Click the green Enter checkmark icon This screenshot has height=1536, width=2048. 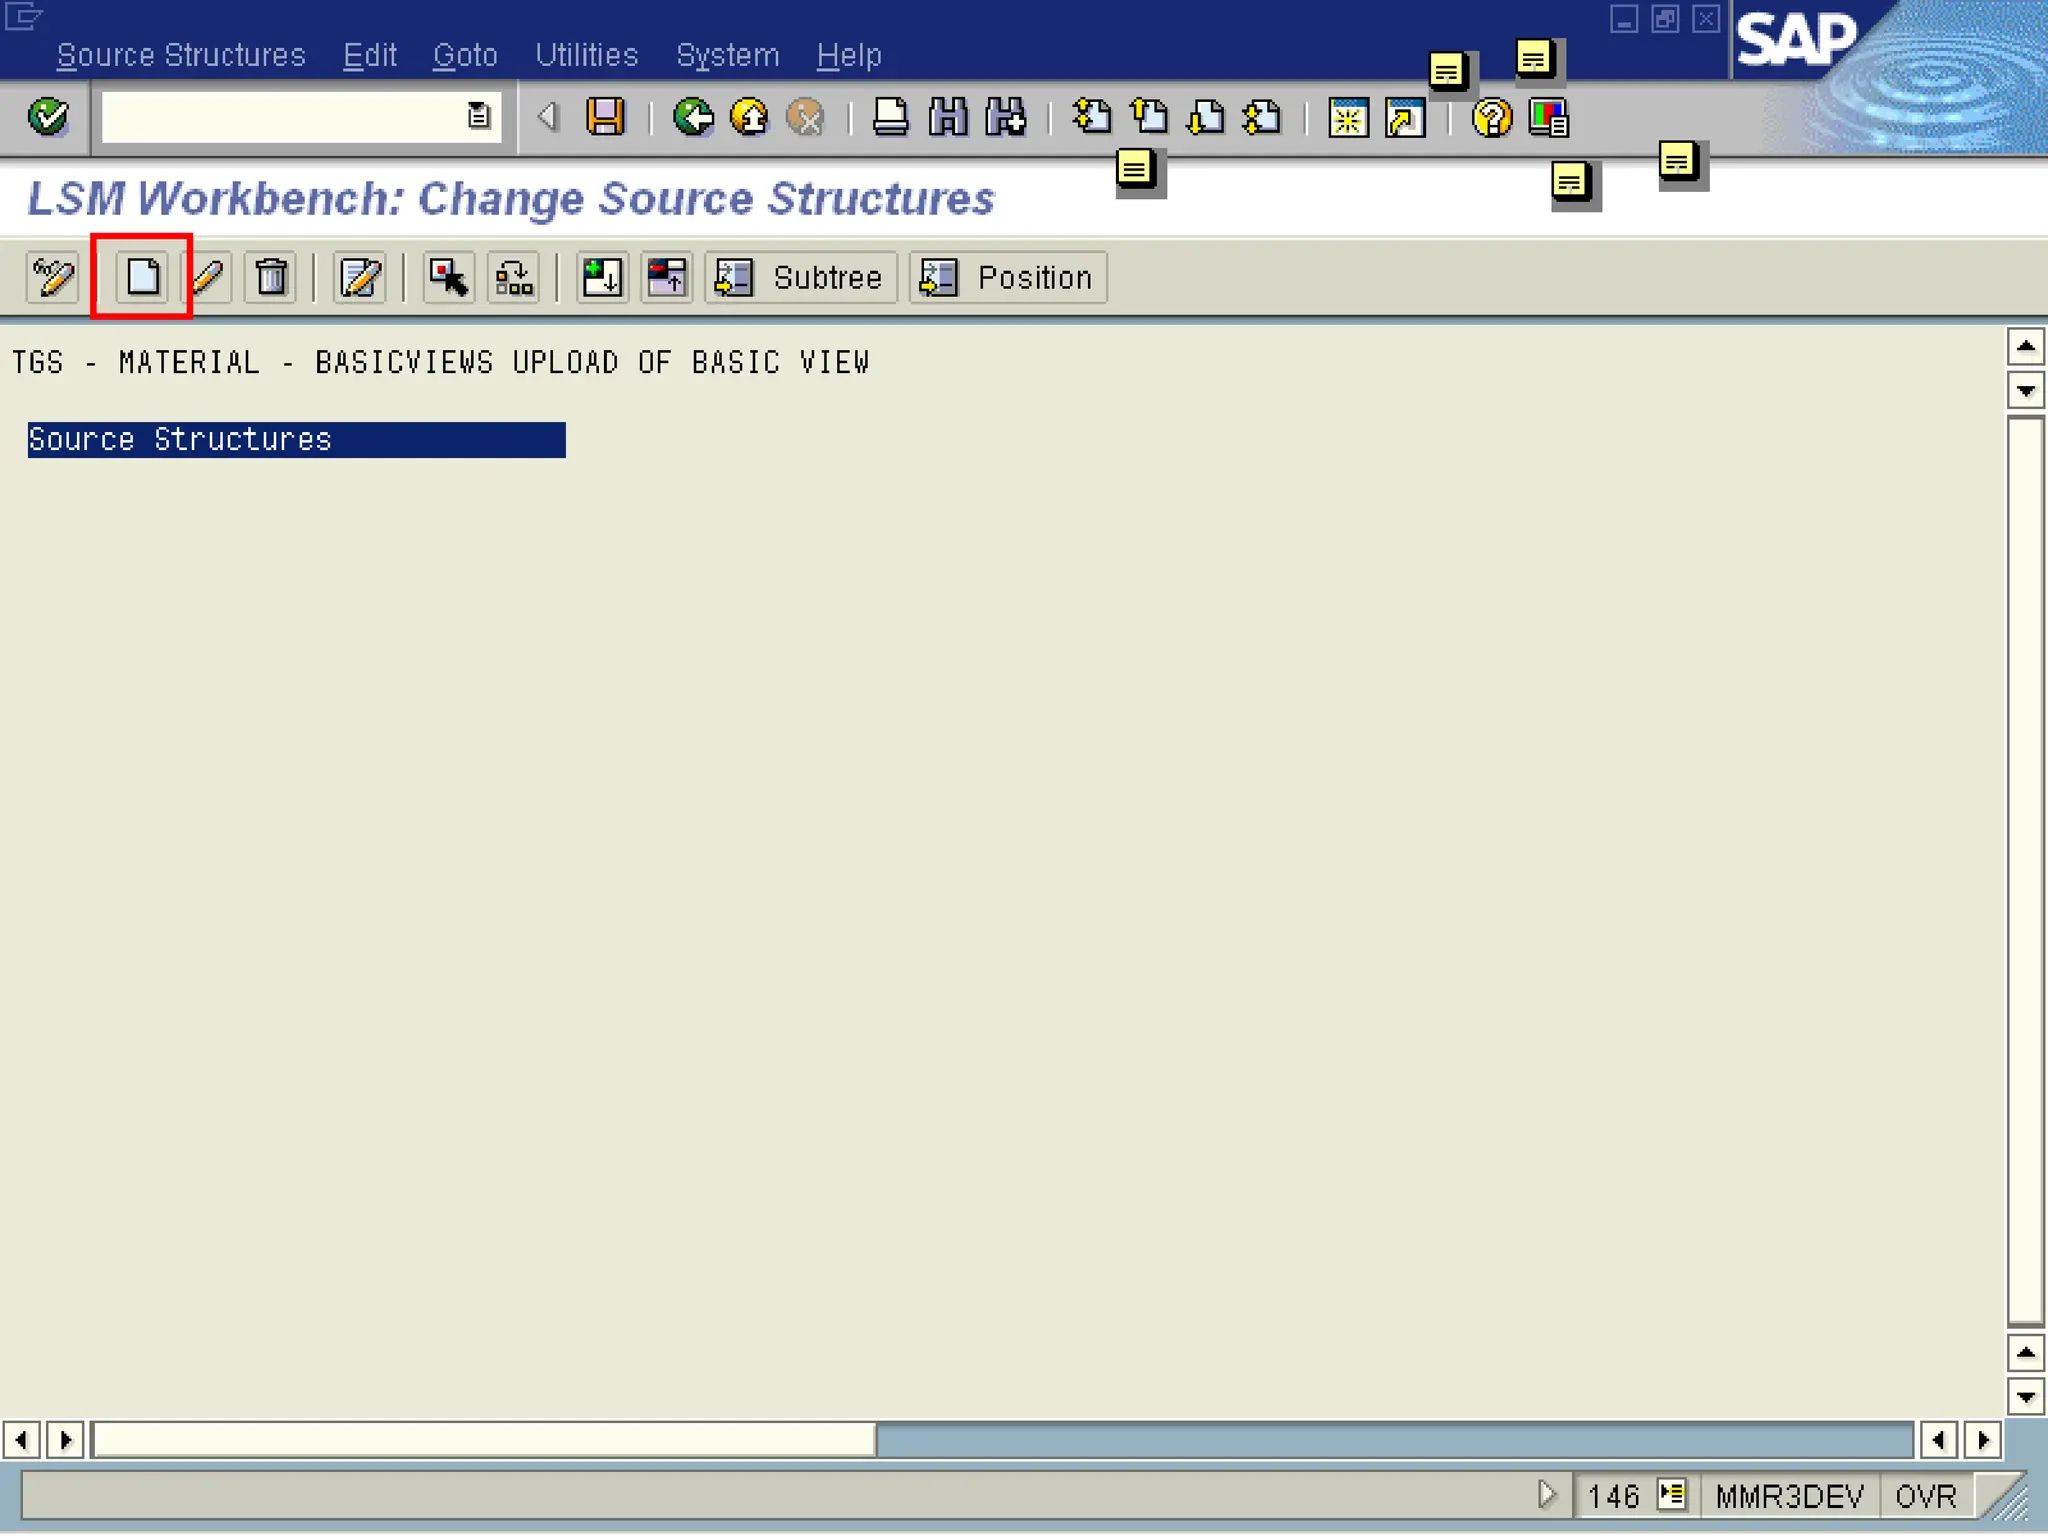pyautogui.click(x=47, y=117)
